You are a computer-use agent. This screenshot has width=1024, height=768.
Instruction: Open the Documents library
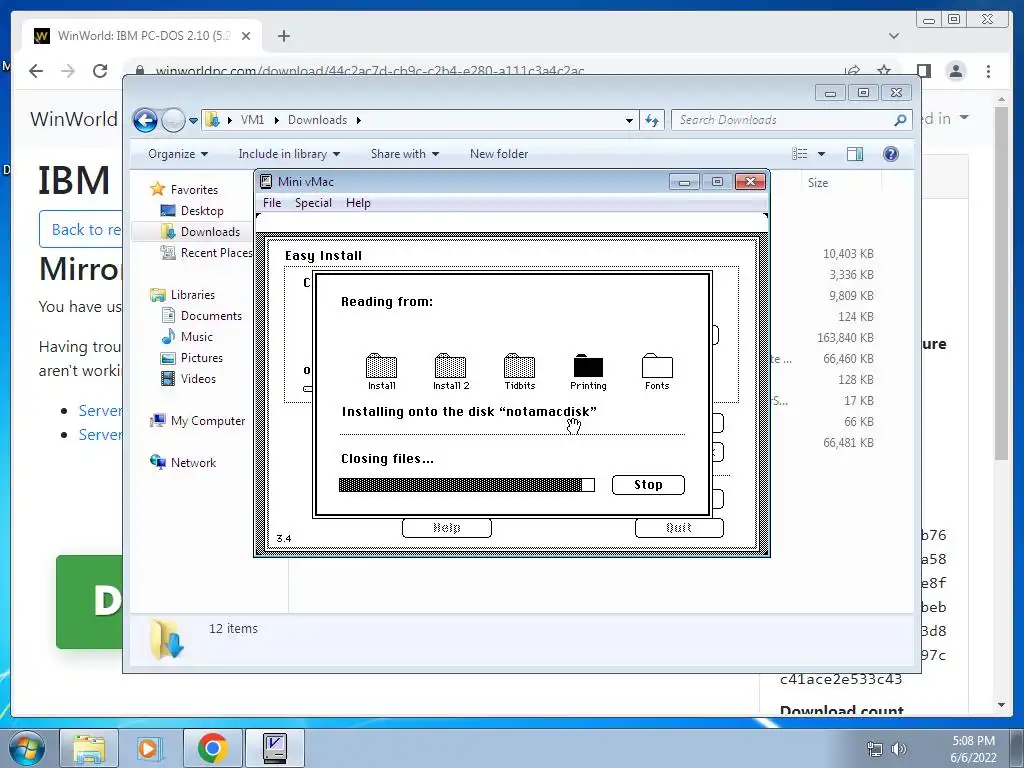[x=211, y=316]
